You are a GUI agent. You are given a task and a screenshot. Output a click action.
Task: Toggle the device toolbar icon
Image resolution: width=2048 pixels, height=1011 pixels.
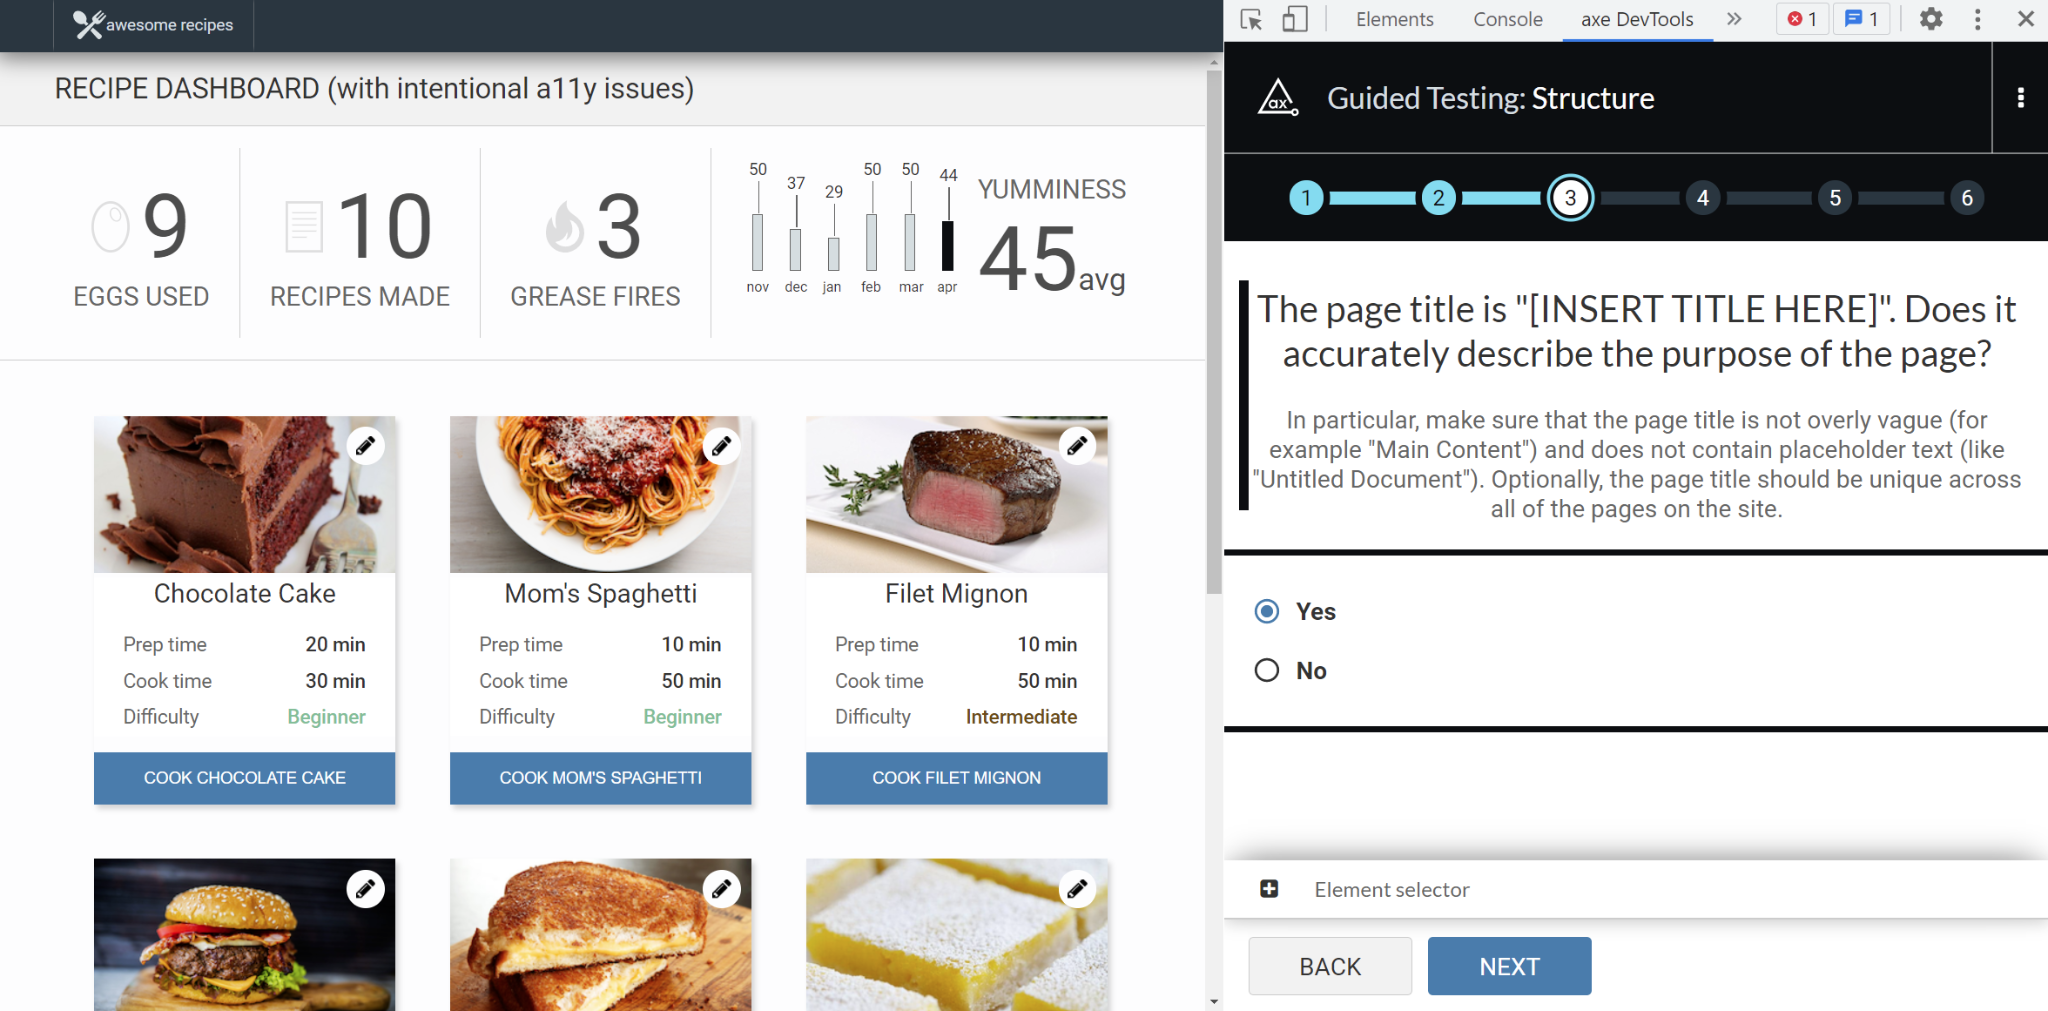pos(1293,19)
